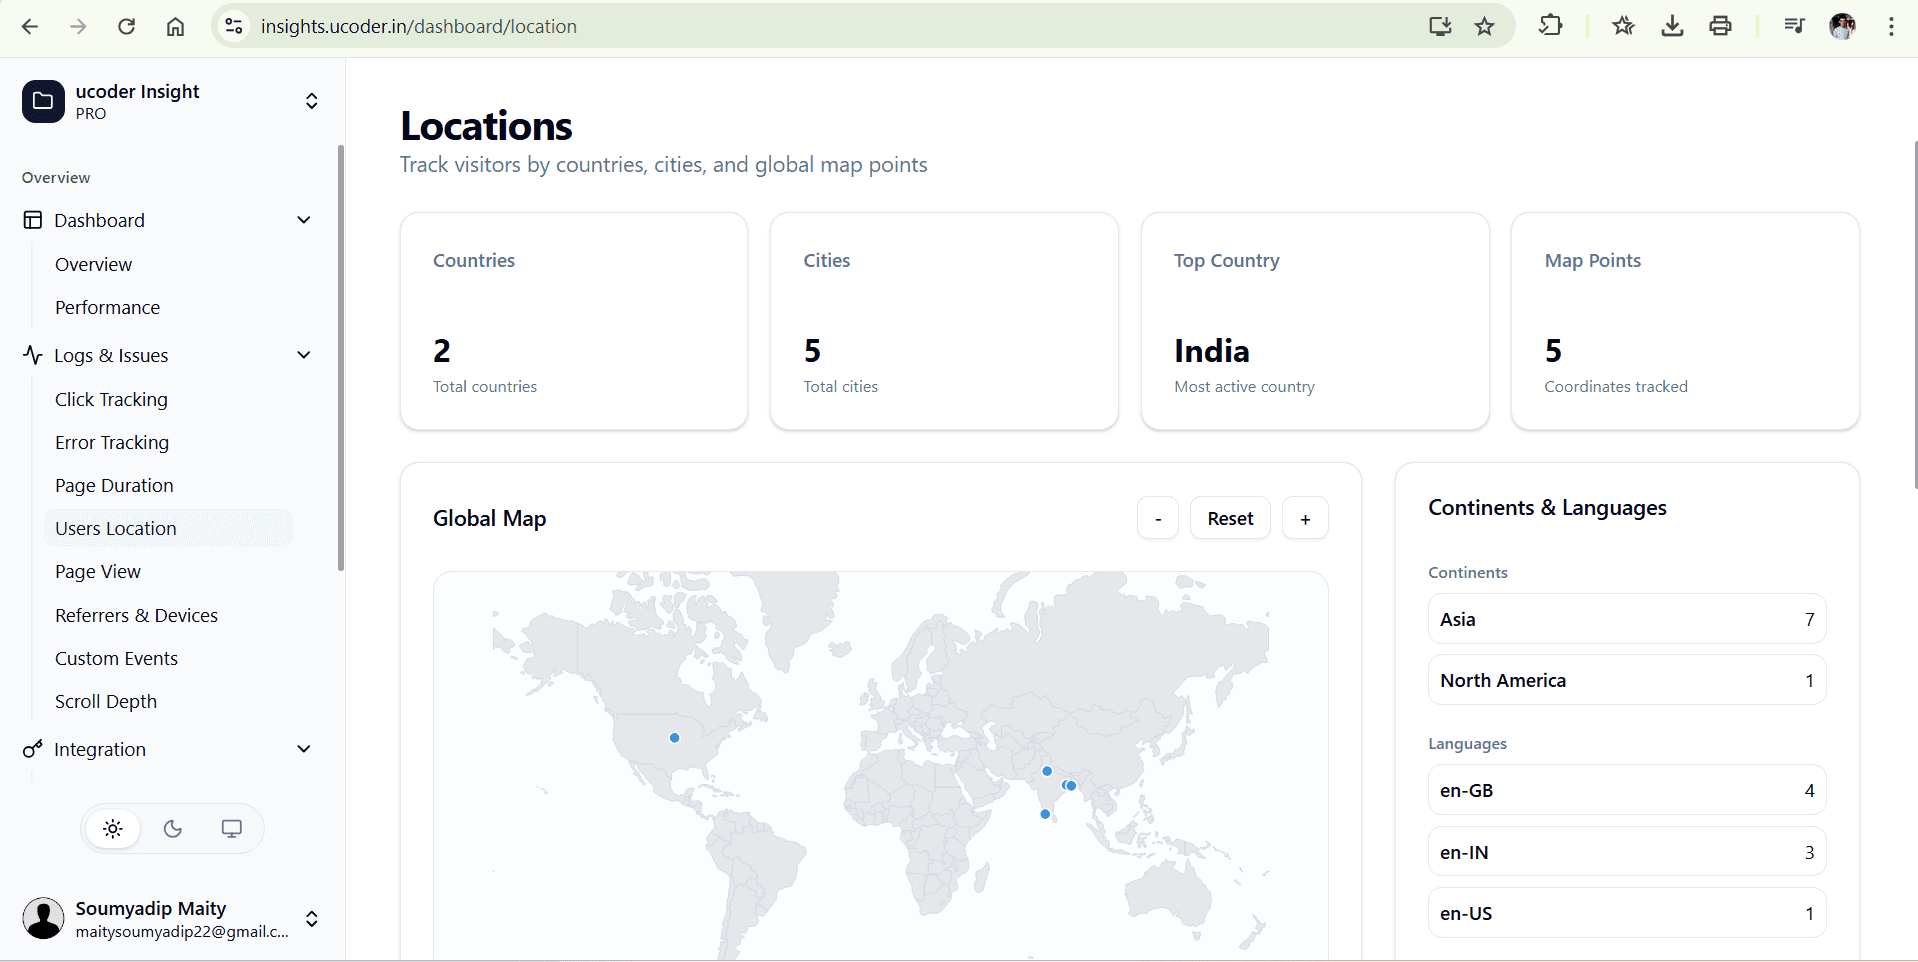The height and width of the screenshot is (962, 1918).
Task: Click the Integration key icon
Action: 33,749
